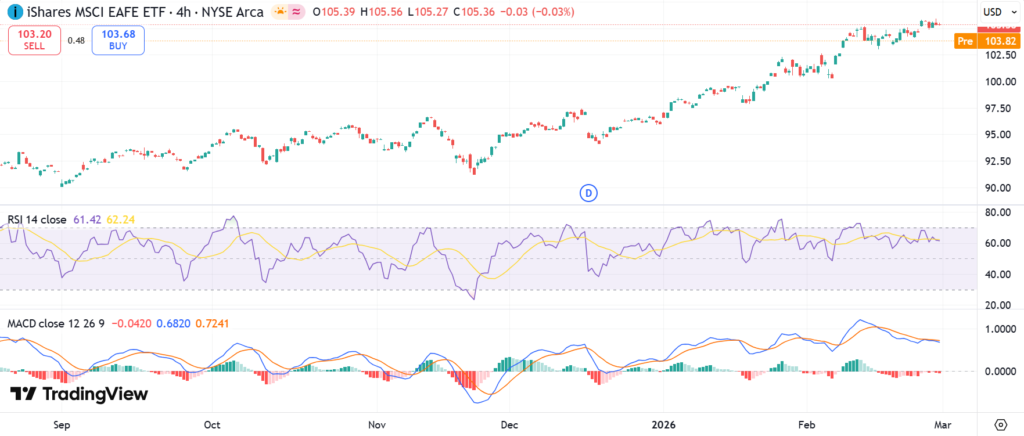Click the Dec label on time axis
Viewport: 1024px width, 436px height.
tap(510, 424)
